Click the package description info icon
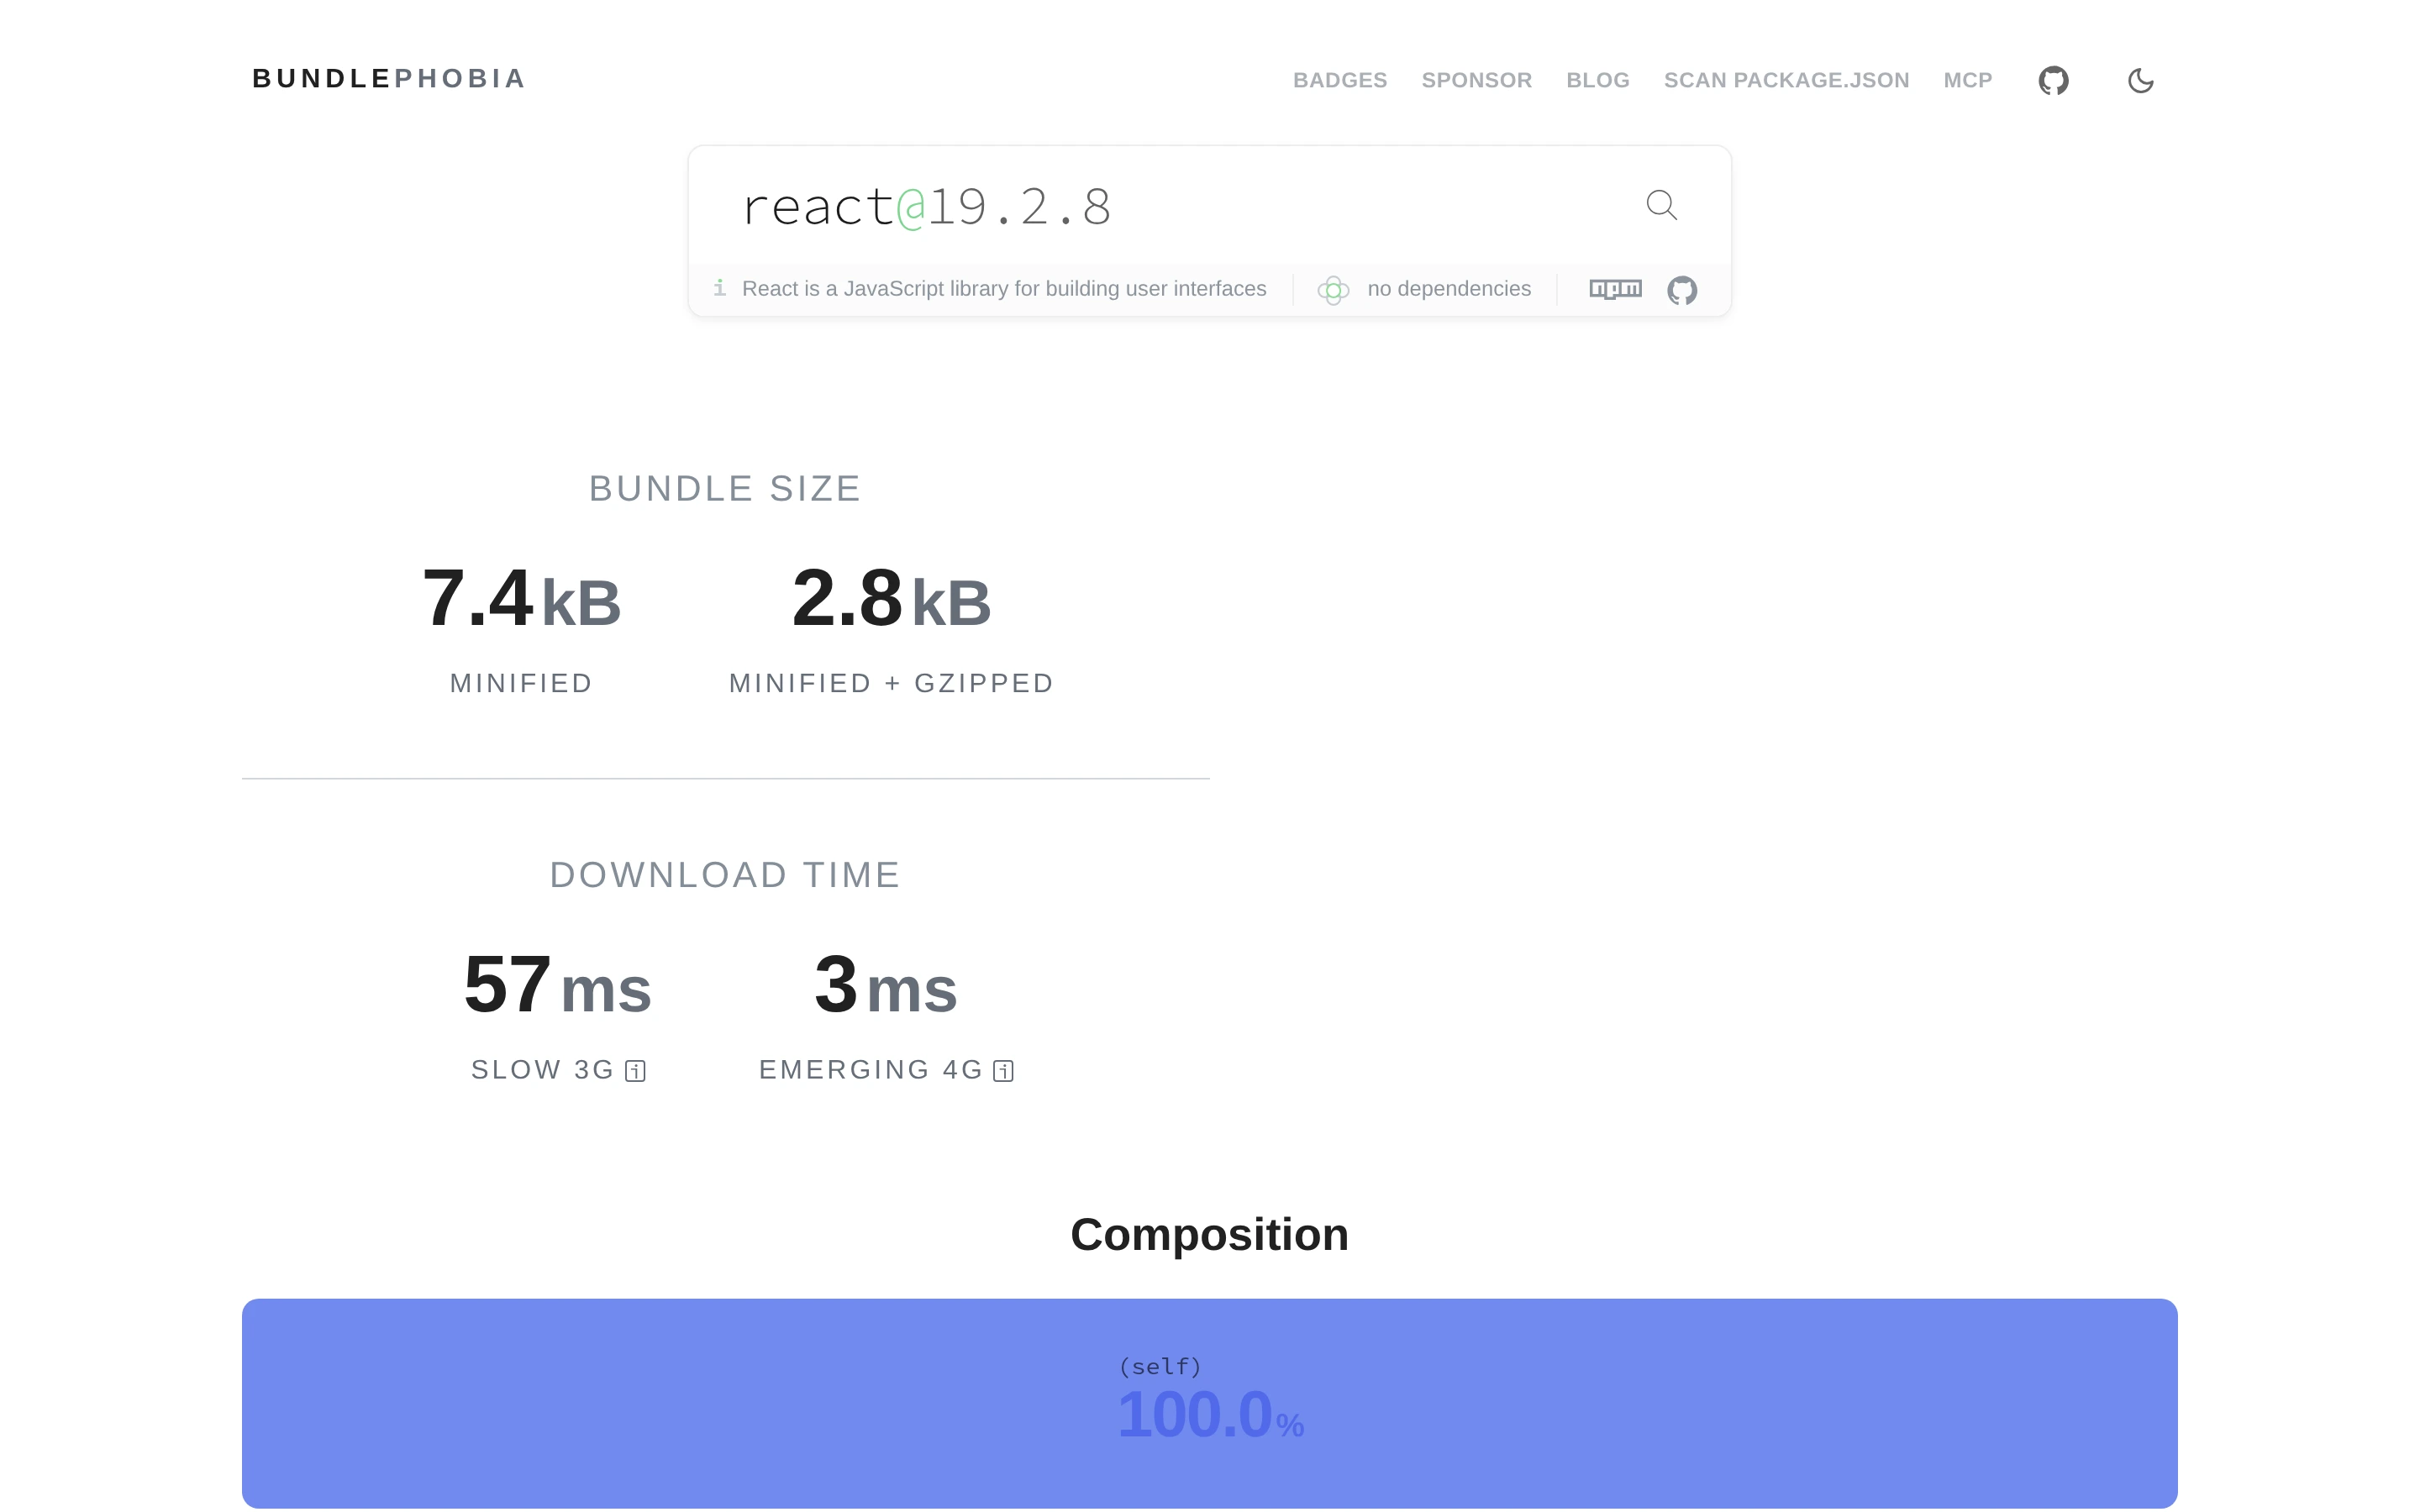Viewport: 2420px width, 1512px height. 719,288
